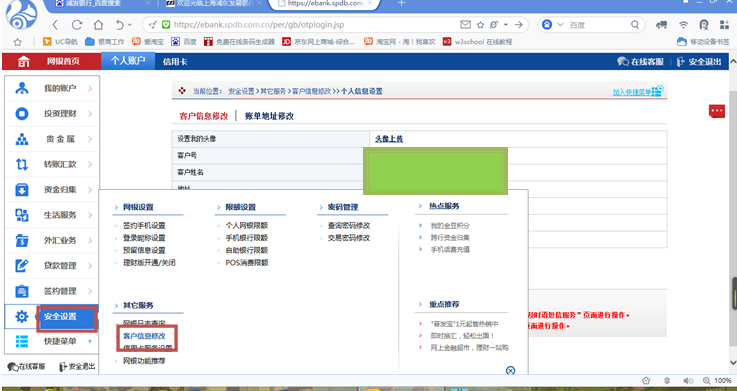The height and width of the screenshot is (391, 737).
Task: Click the 安全设置 gear icon
Action: click(x=22, y=316)
